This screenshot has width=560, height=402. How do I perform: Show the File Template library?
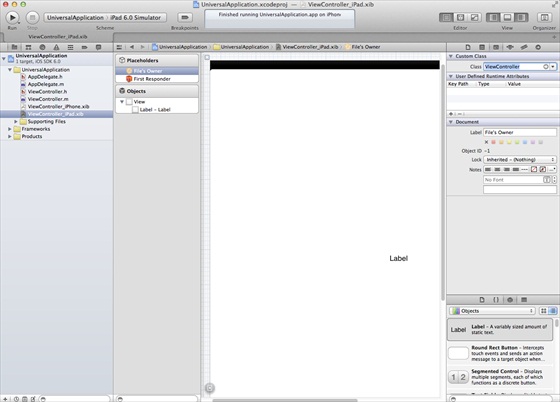482,300
